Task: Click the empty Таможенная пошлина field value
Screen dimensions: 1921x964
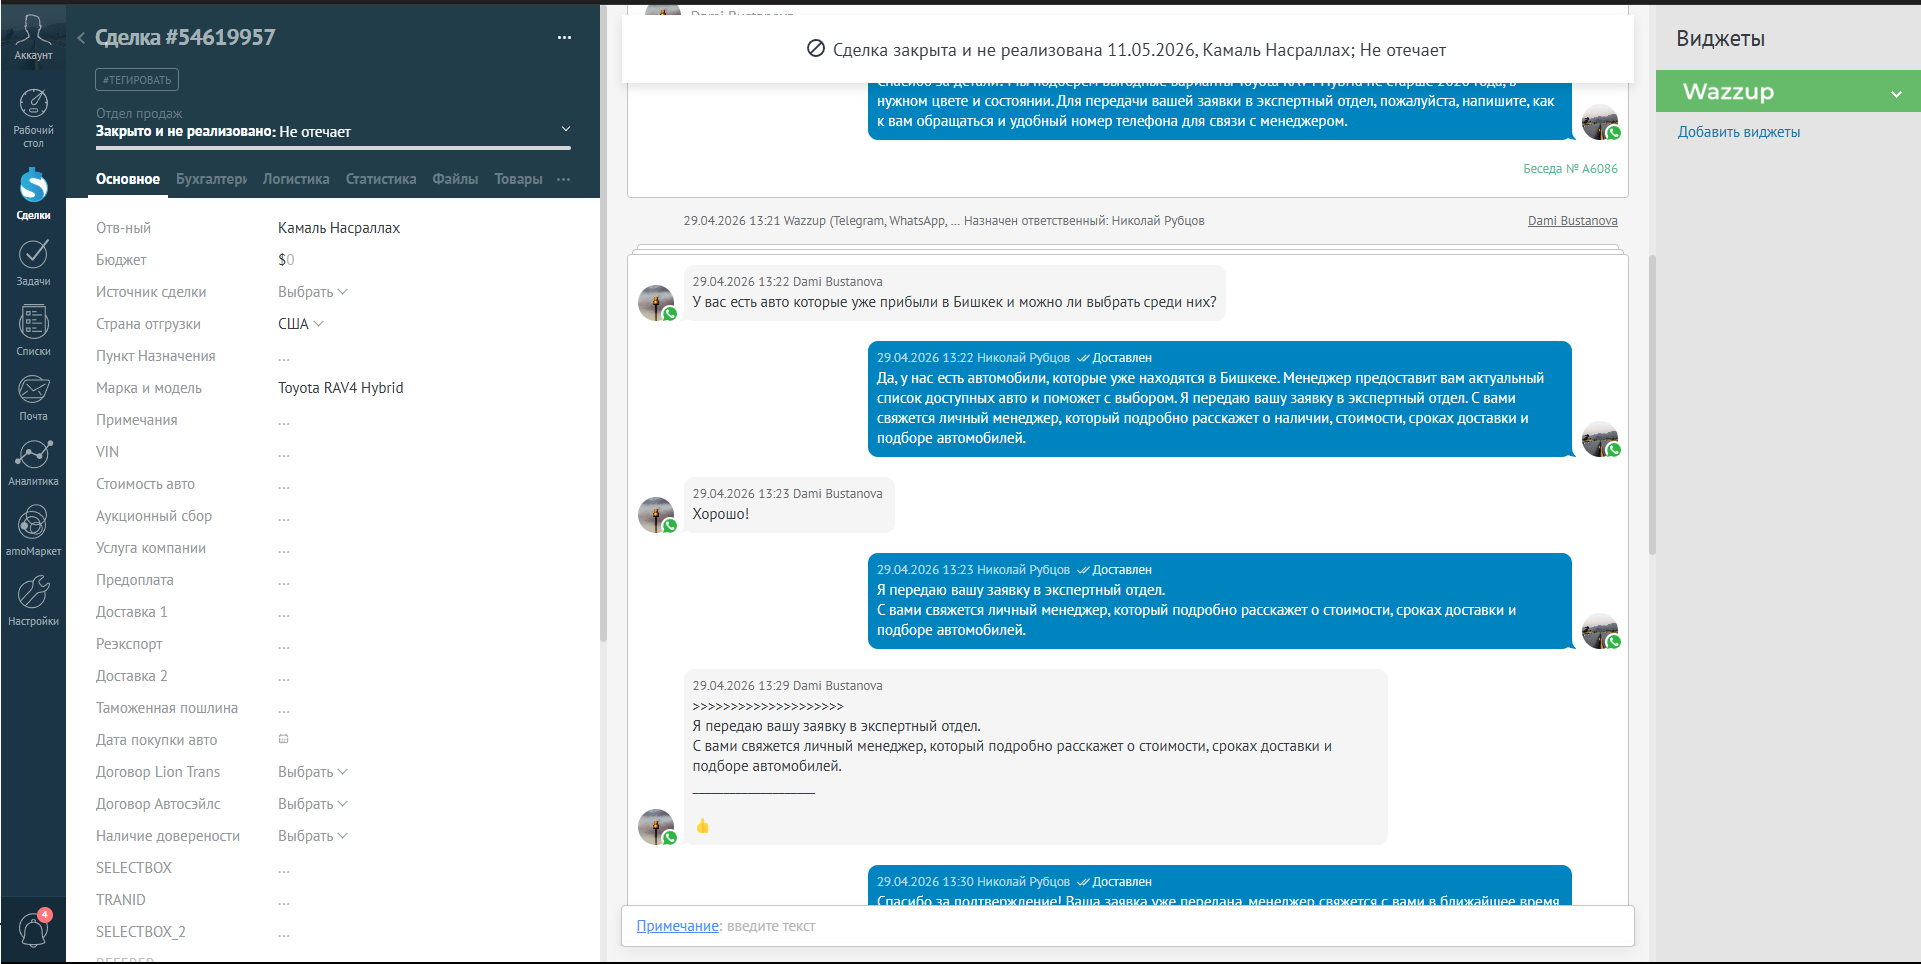Action: [284, 709]
